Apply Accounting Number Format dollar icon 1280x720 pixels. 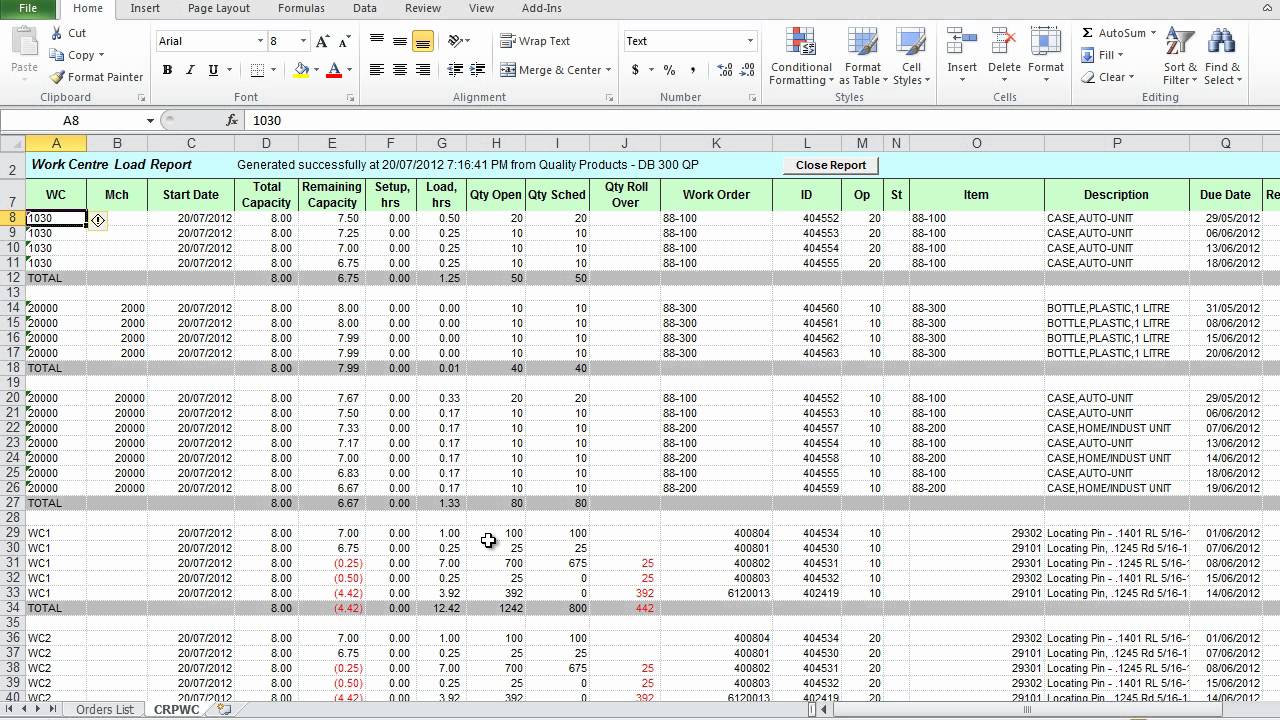pyautogui.click(x=635, y=70)
